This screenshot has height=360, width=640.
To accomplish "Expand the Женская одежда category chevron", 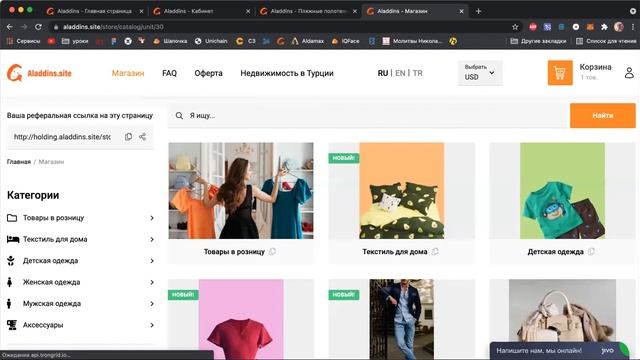I will click(152, 282).
